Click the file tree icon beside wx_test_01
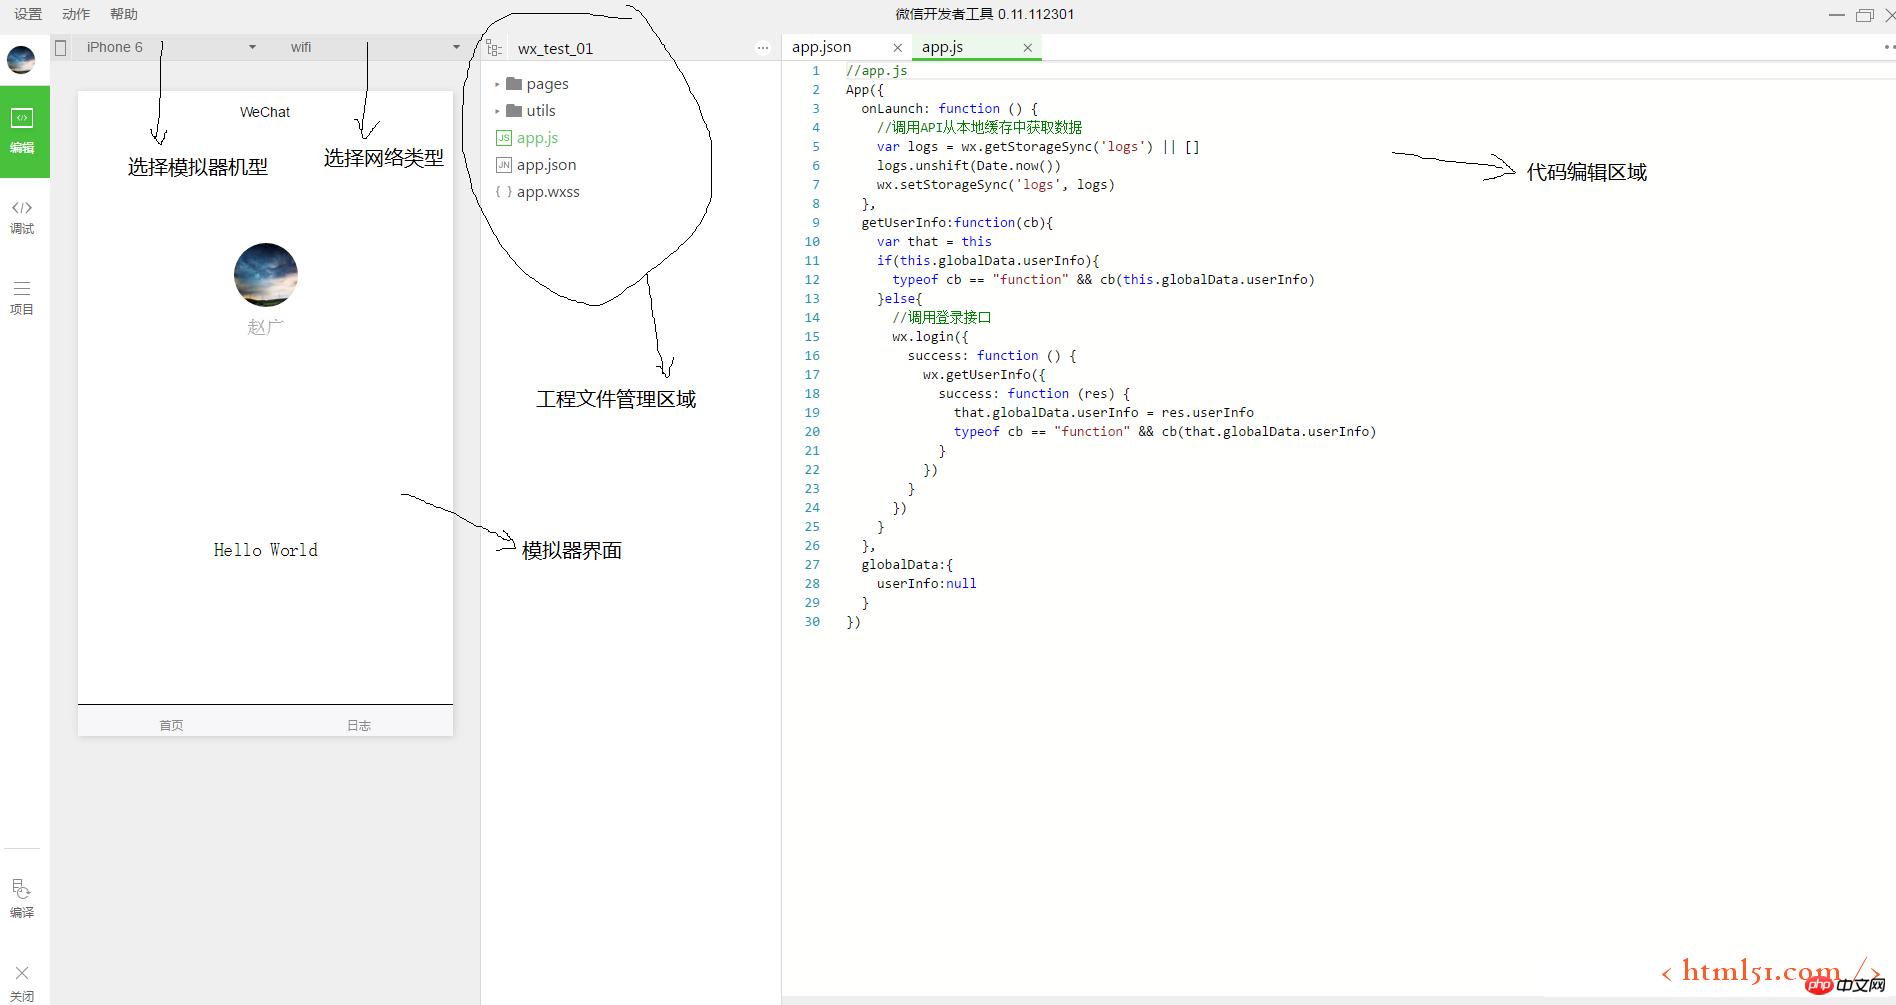This screenshot has width=1896, height=1005. click(494, 48)
